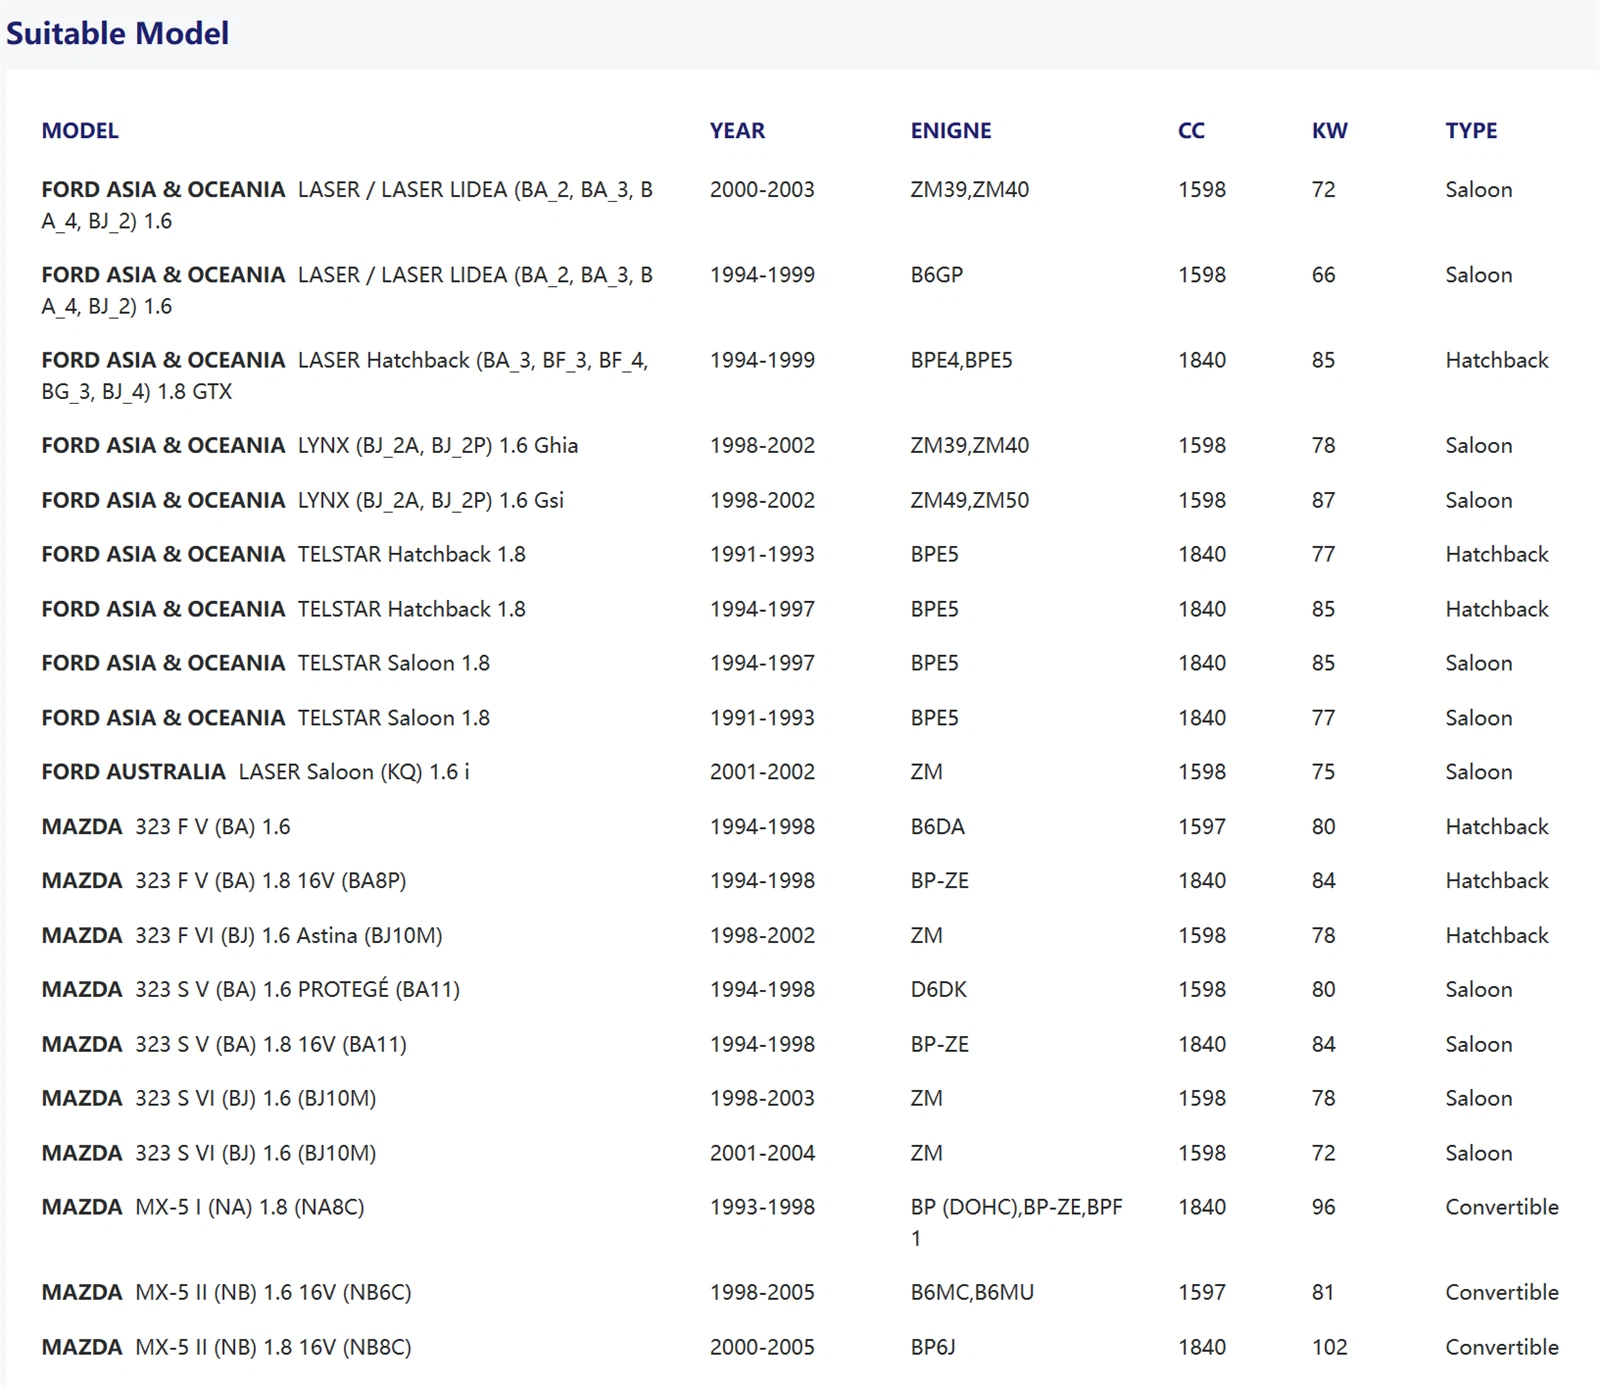Select MAZDA 323 F V (BA) 1.6 model
The image size is (1600, 1387).
click(x=166, y=827)
